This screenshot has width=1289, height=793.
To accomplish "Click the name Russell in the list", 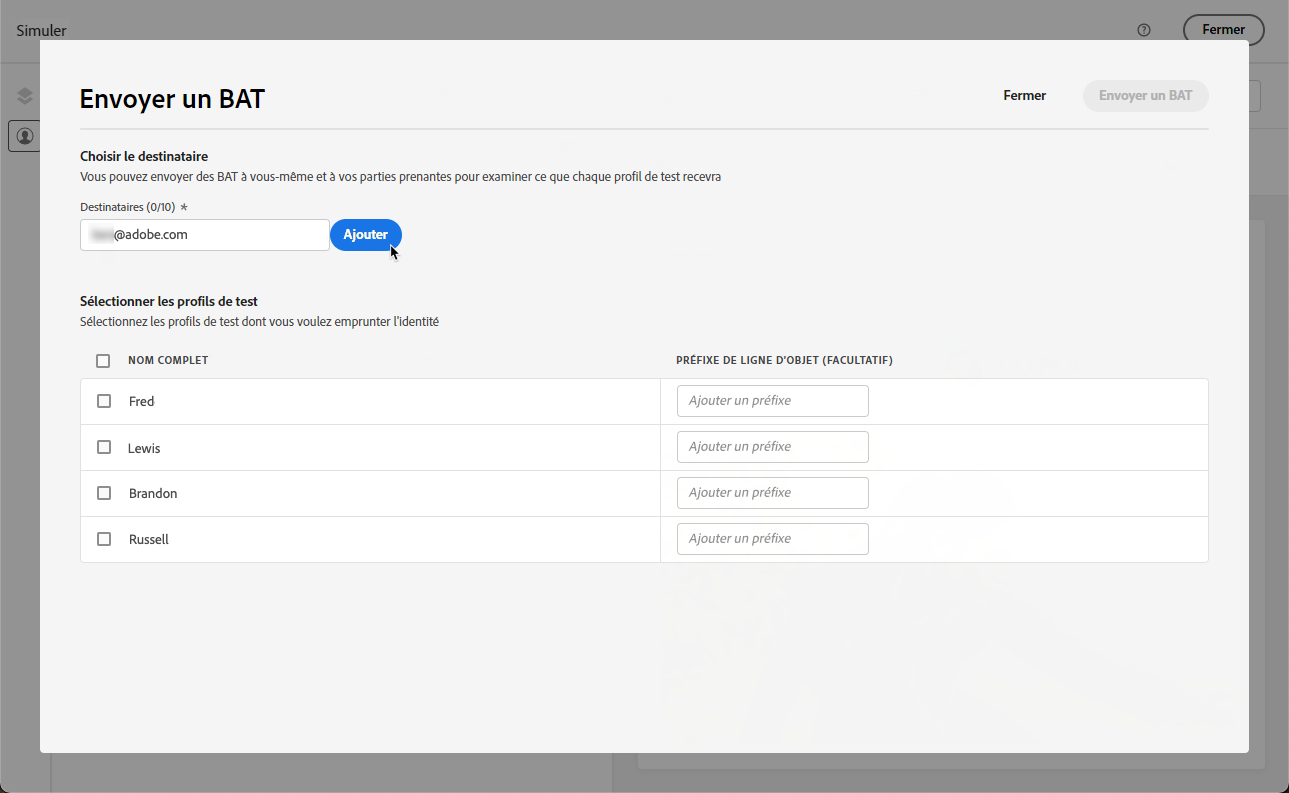I will point(149,539).
